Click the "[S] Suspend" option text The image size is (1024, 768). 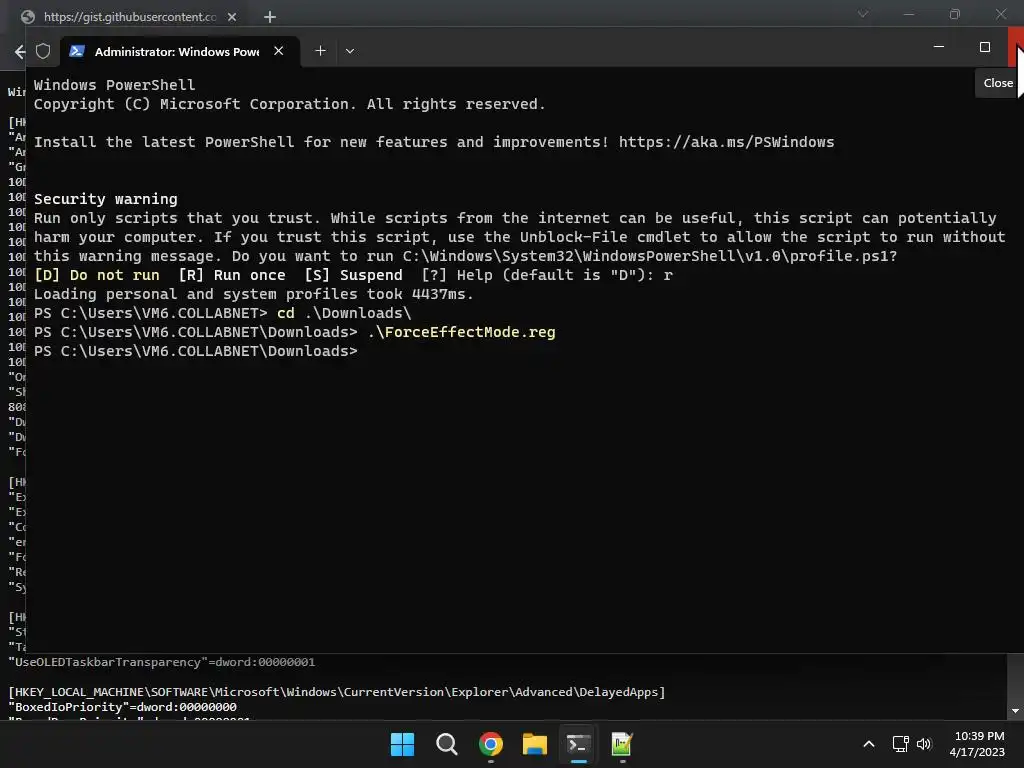tap(353, 275)
